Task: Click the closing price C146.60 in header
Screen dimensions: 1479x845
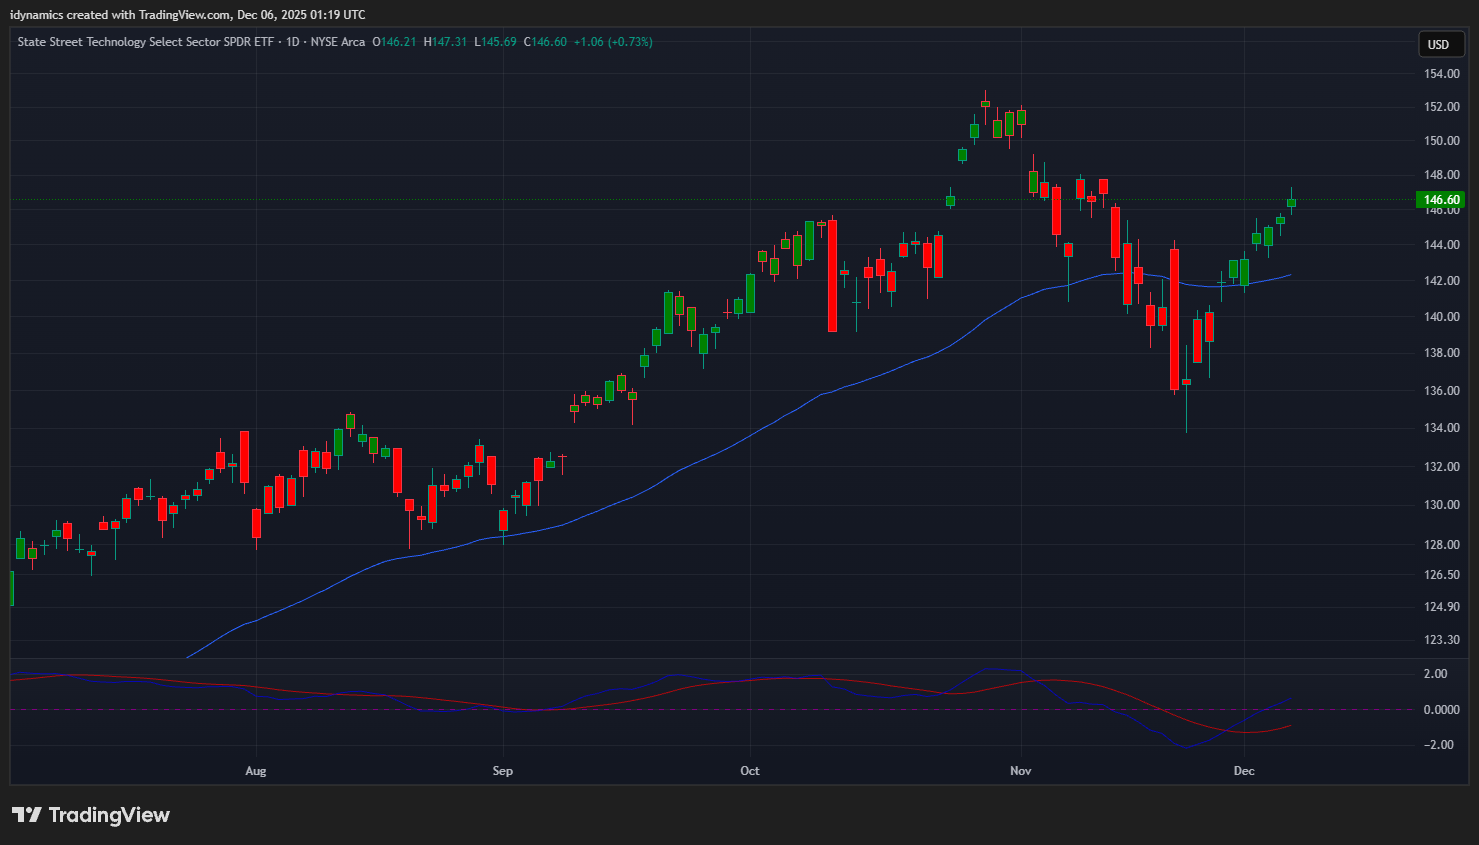Action: 545,42
